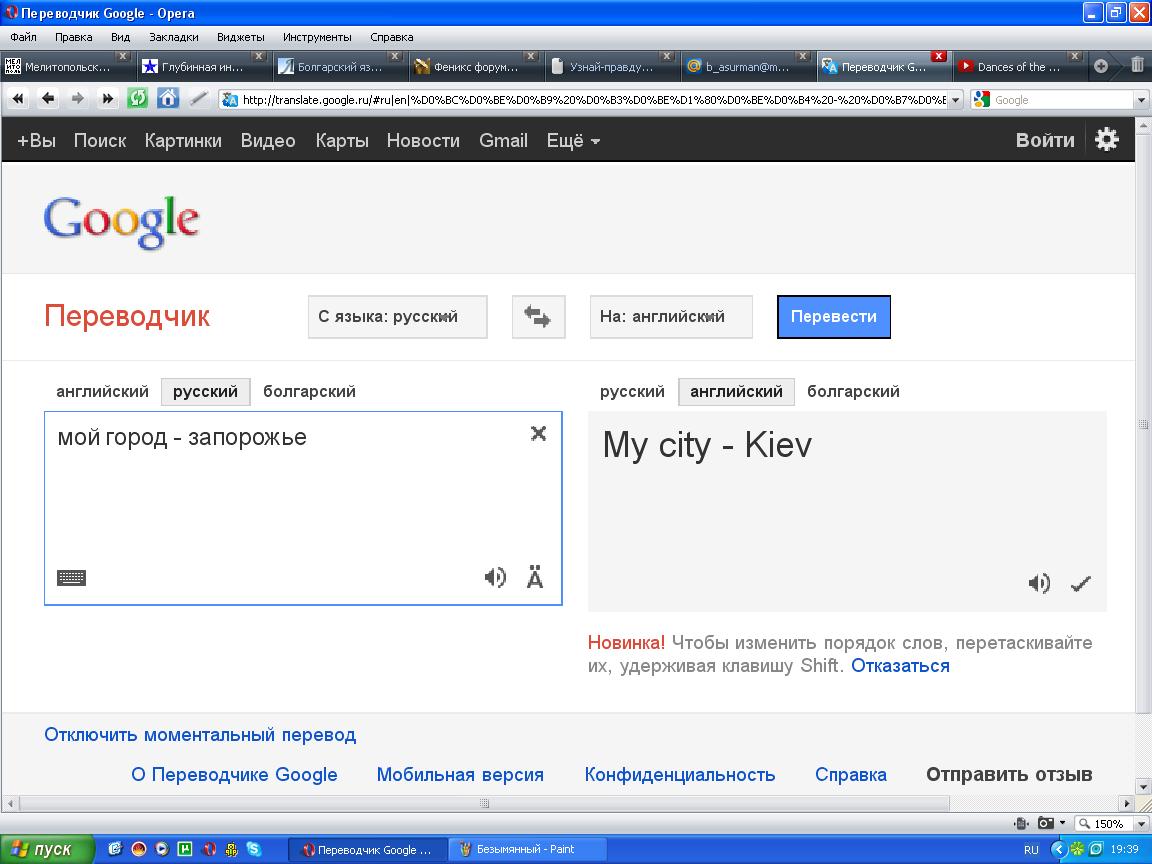Viewport: 1152px width, 864px height.
Task: Select английский as source language
Action: click(x=102, y=392)
